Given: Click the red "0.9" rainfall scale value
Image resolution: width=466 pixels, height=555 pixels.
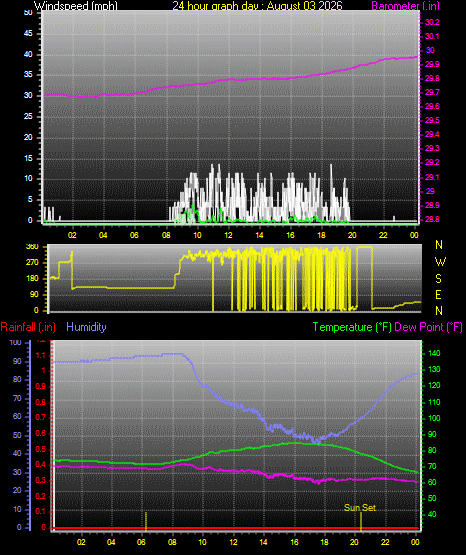Looking at the screenshot, I should 41,386.
